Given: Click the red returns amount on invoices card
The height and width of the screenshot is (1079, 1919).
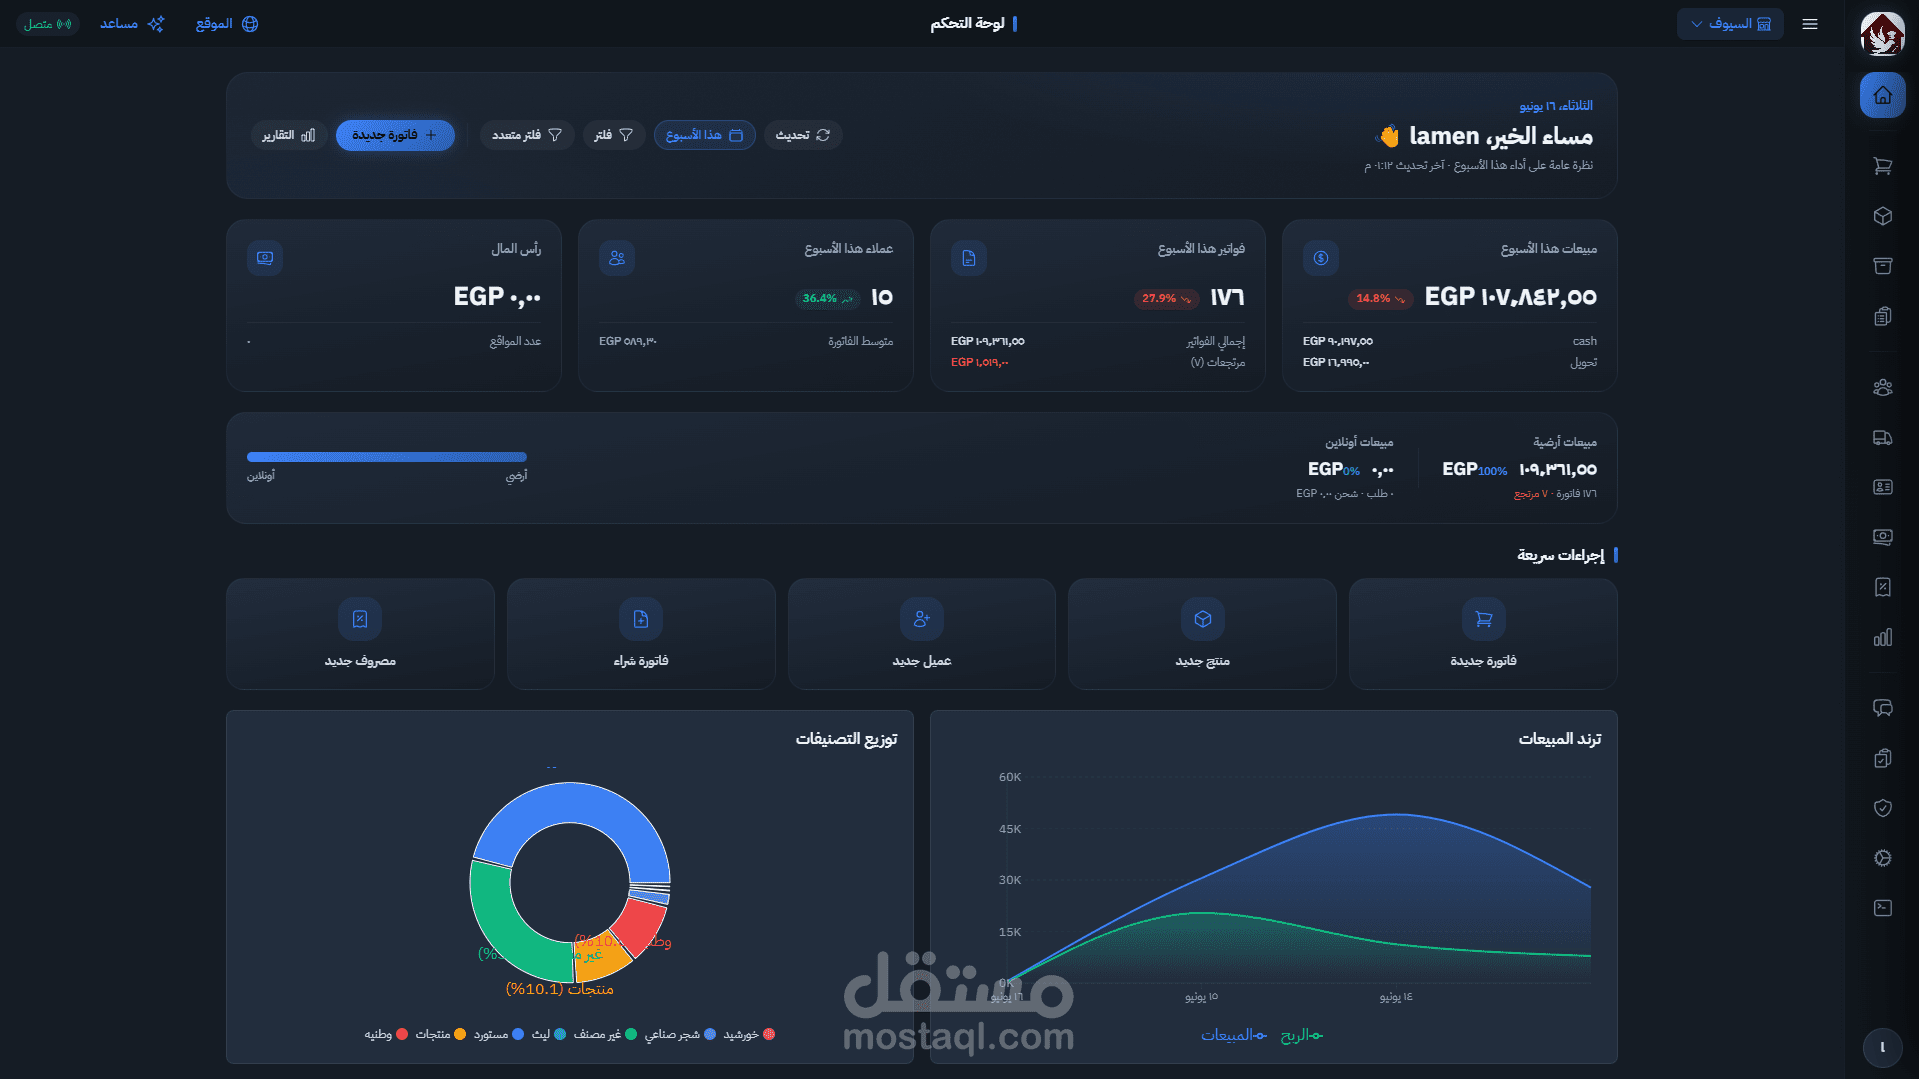Looking at the screenshot, I should [x=979, y=362].
